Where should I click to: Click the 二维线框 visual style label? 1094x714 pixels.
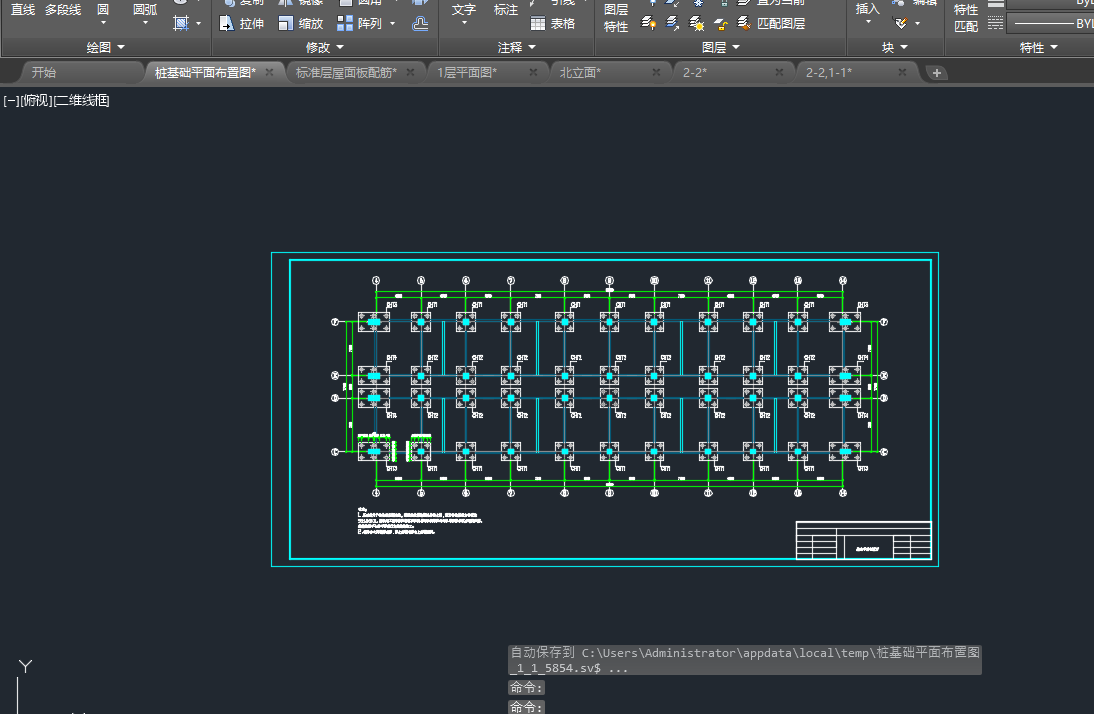pyautogui.click(x=82, y=100)
